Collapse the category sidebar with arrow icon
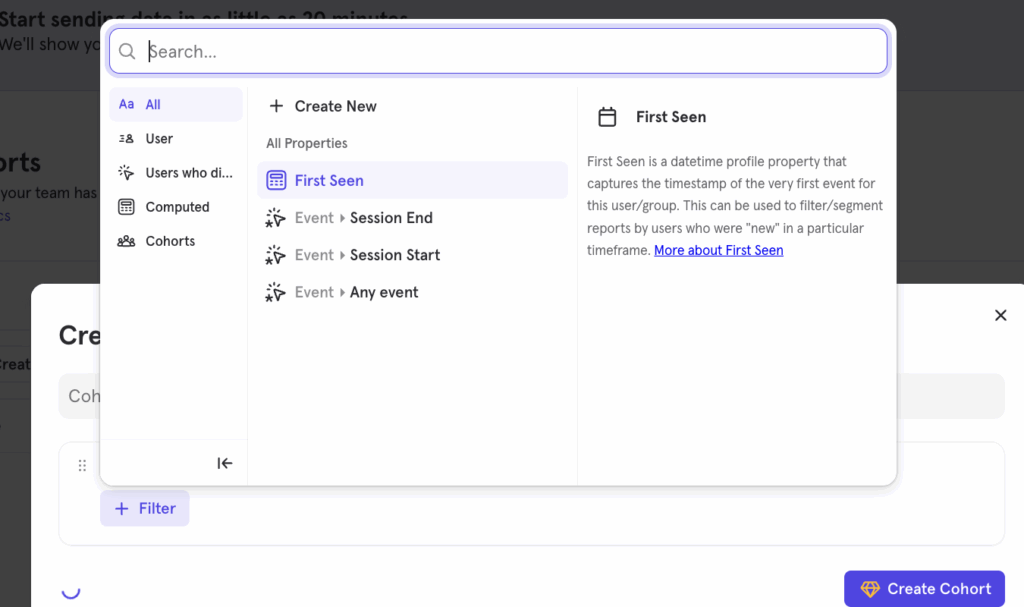The image size is (1024, 607). [x=225, y=463]
